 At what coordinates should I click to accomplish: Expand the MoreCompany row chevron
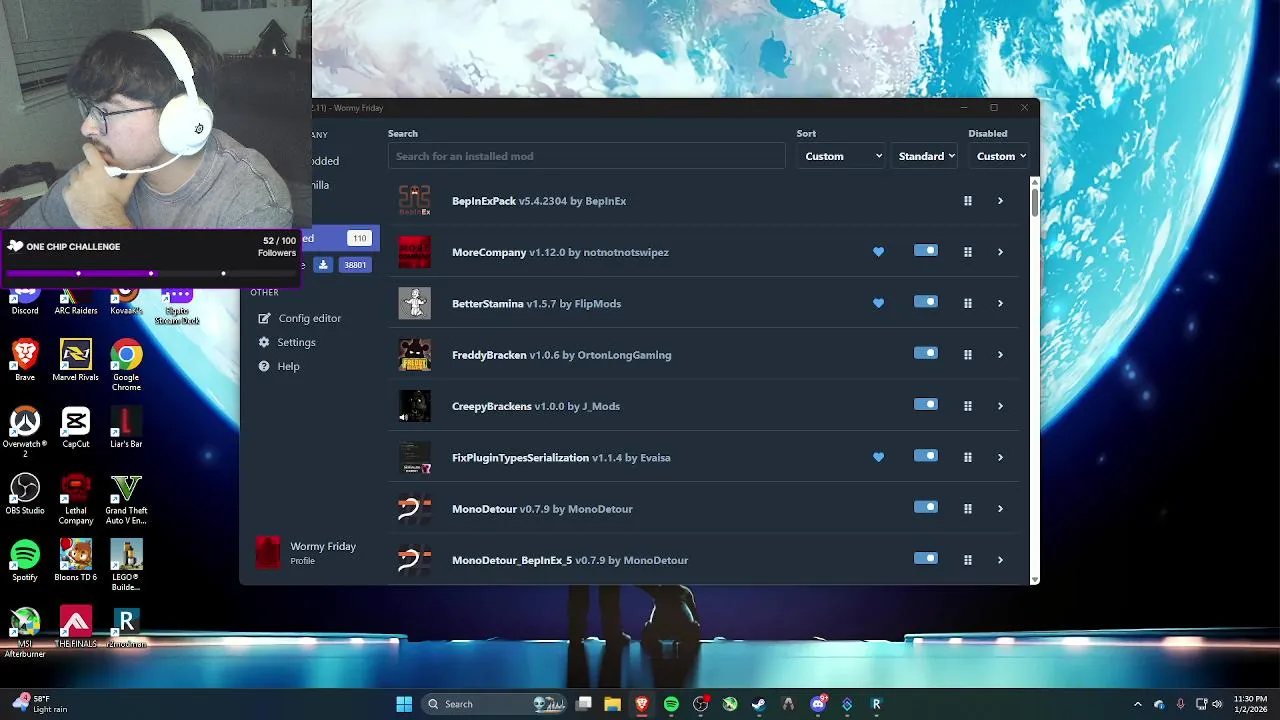coord(1000,252)
